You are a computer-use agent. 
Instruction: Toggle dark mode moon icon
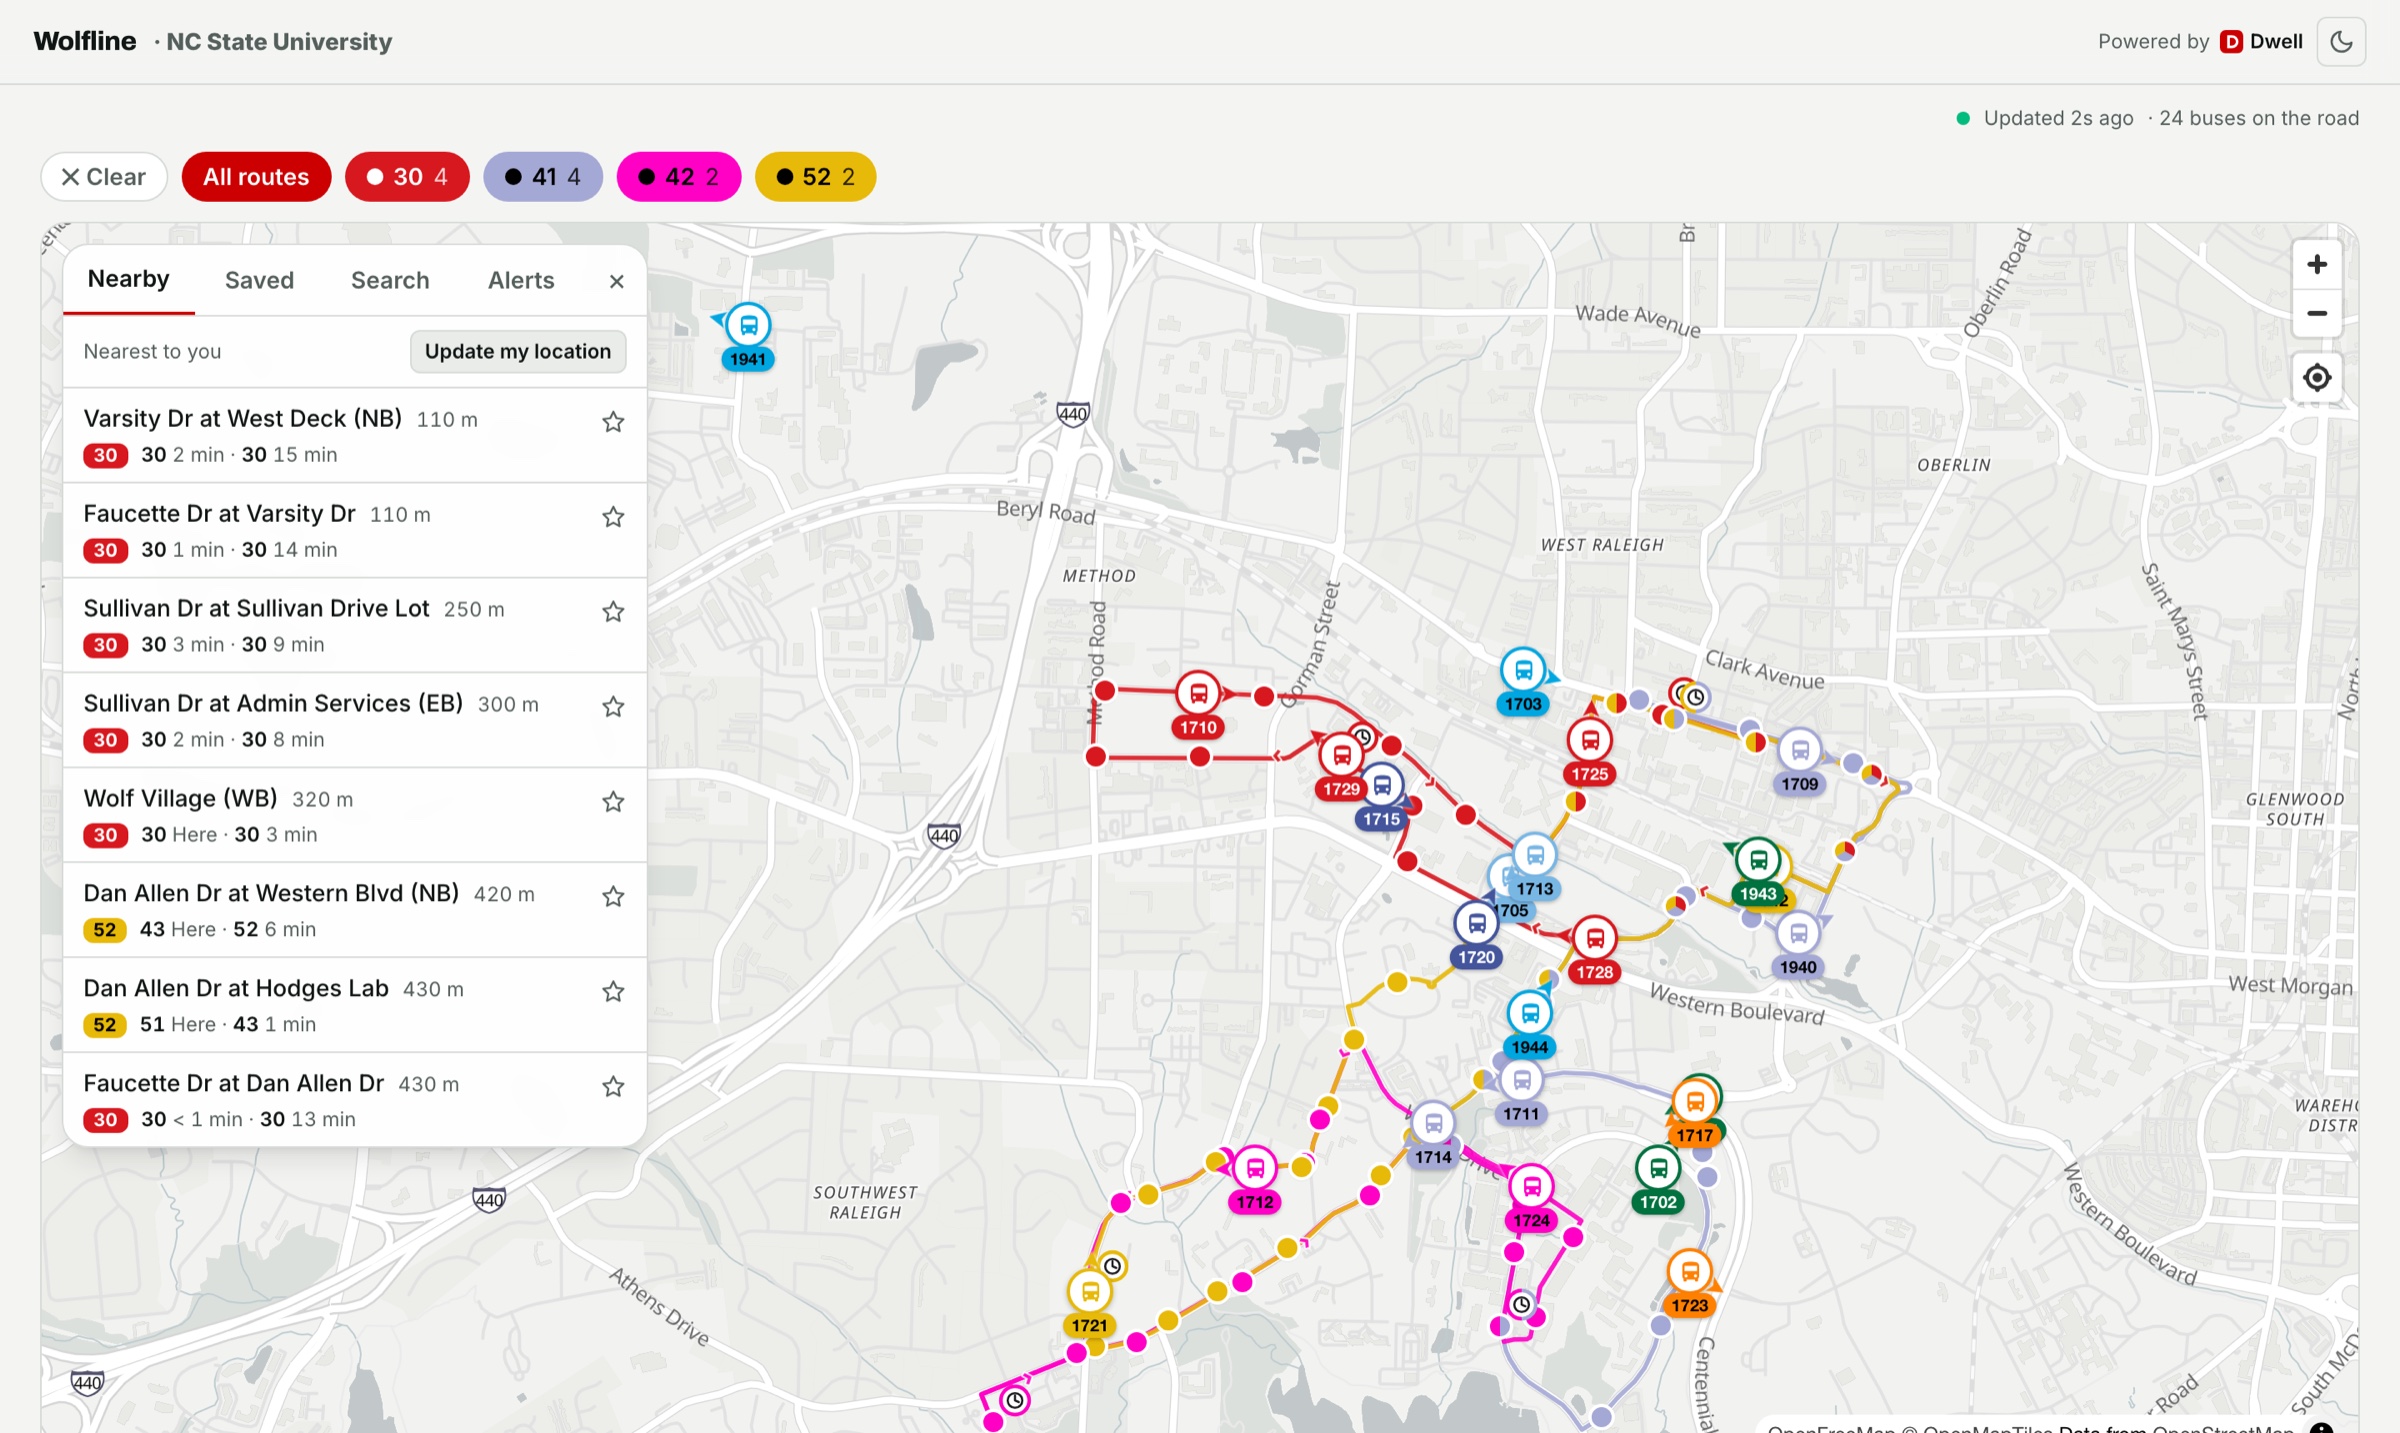pos(2341,42)
